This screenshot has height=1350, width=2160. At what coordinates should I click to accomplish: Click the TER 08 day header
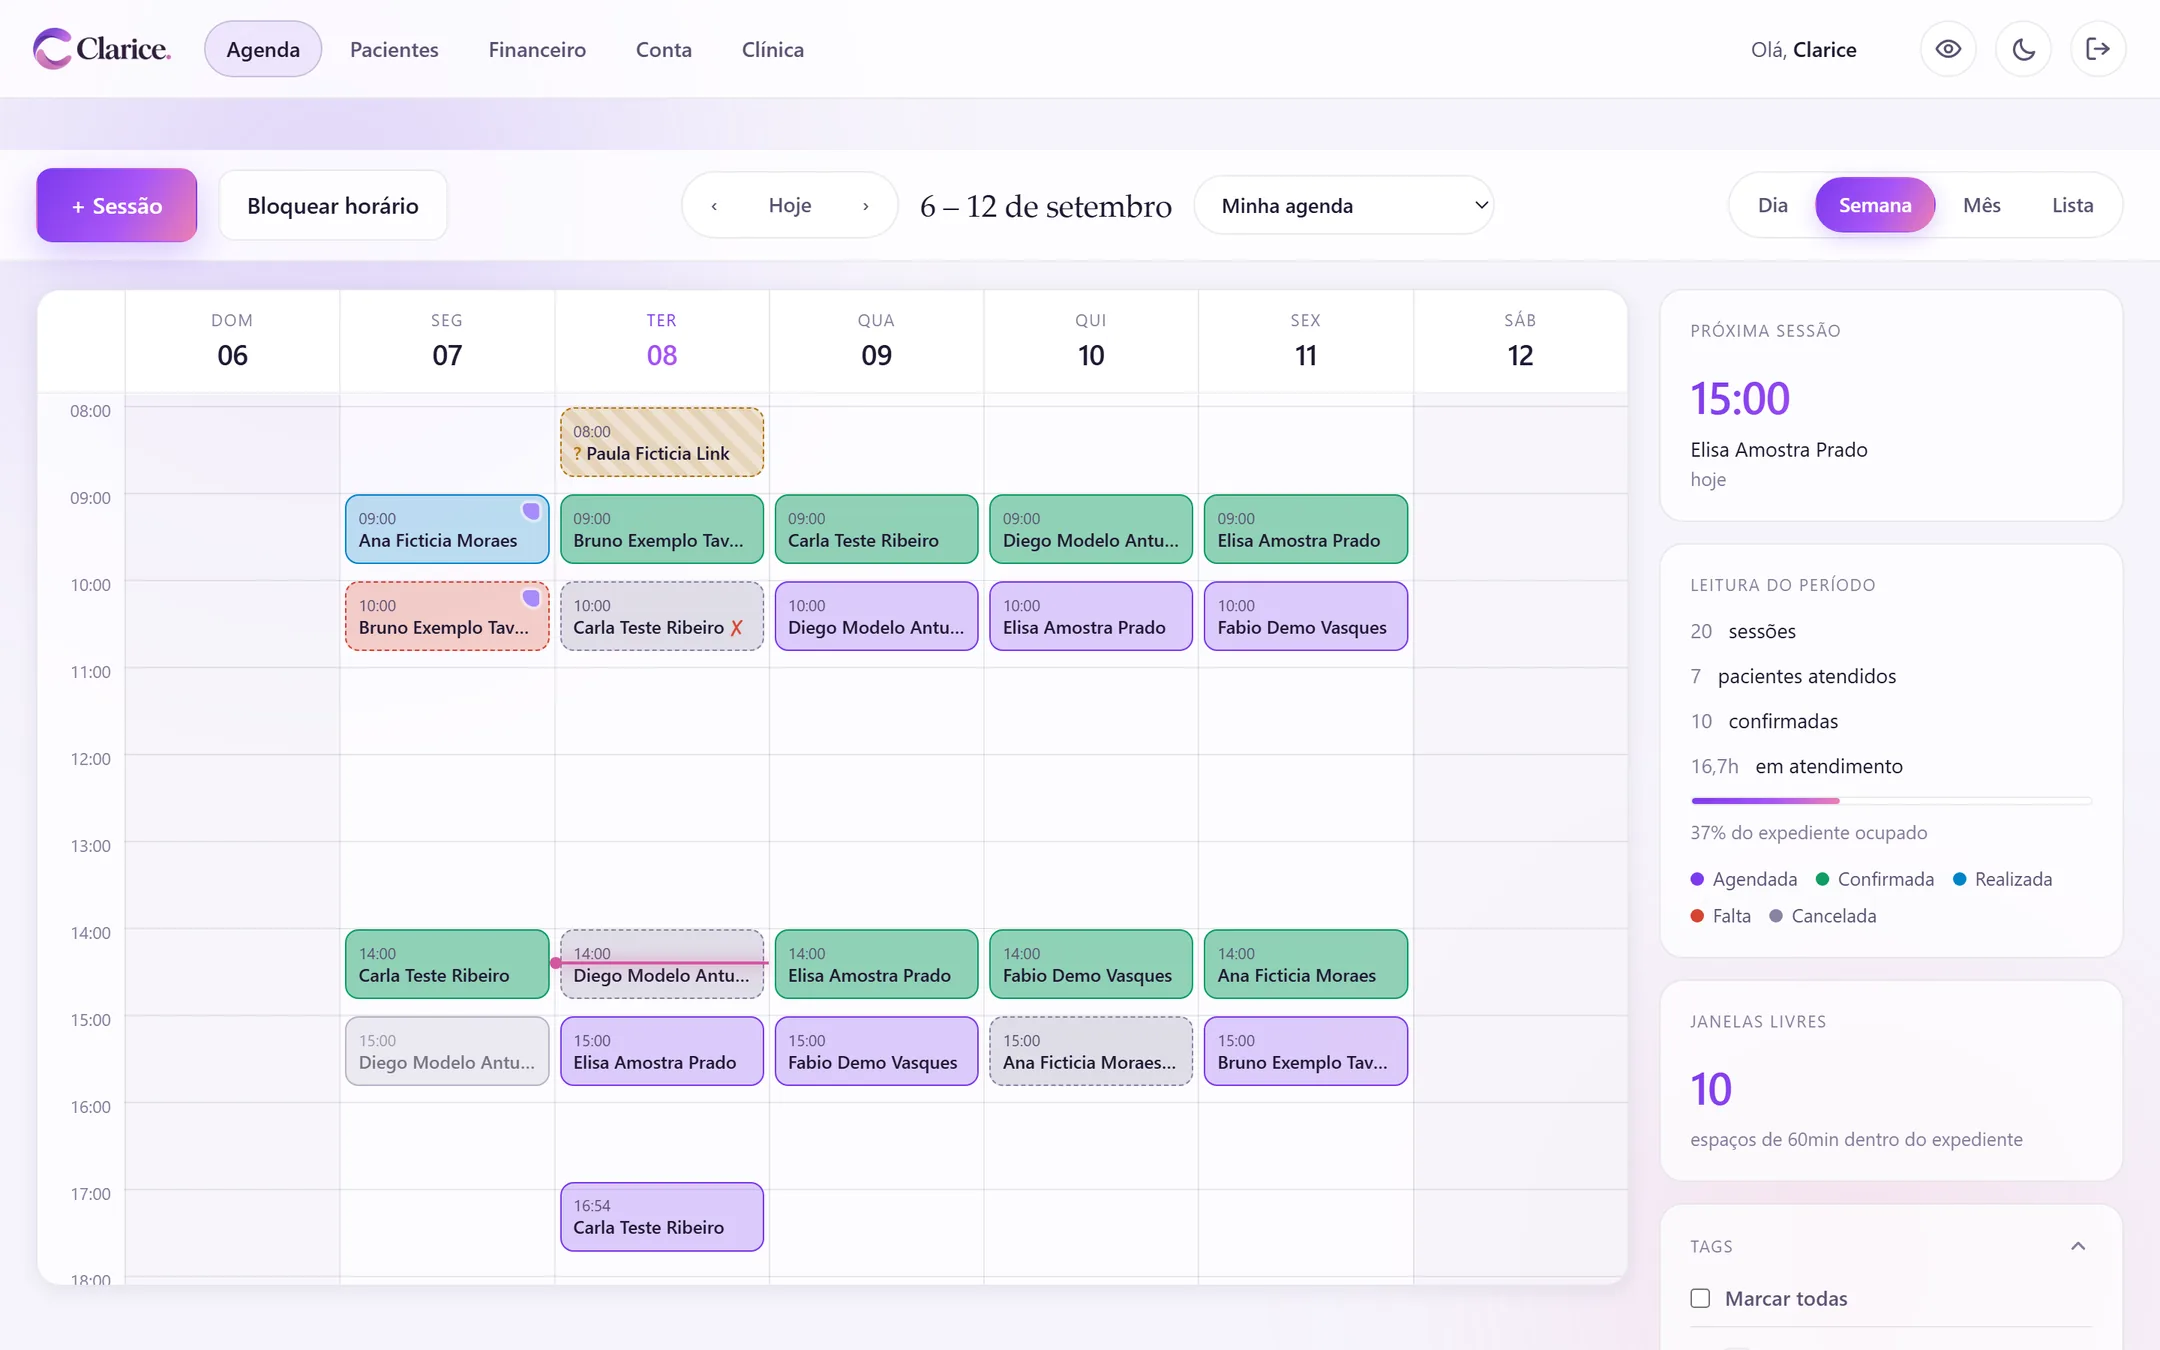pos(662,341)
